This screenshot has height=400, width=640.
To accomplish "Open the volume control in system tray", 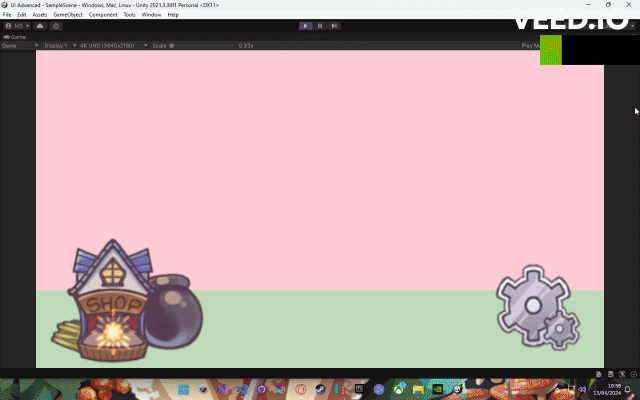I will point(582,389).
